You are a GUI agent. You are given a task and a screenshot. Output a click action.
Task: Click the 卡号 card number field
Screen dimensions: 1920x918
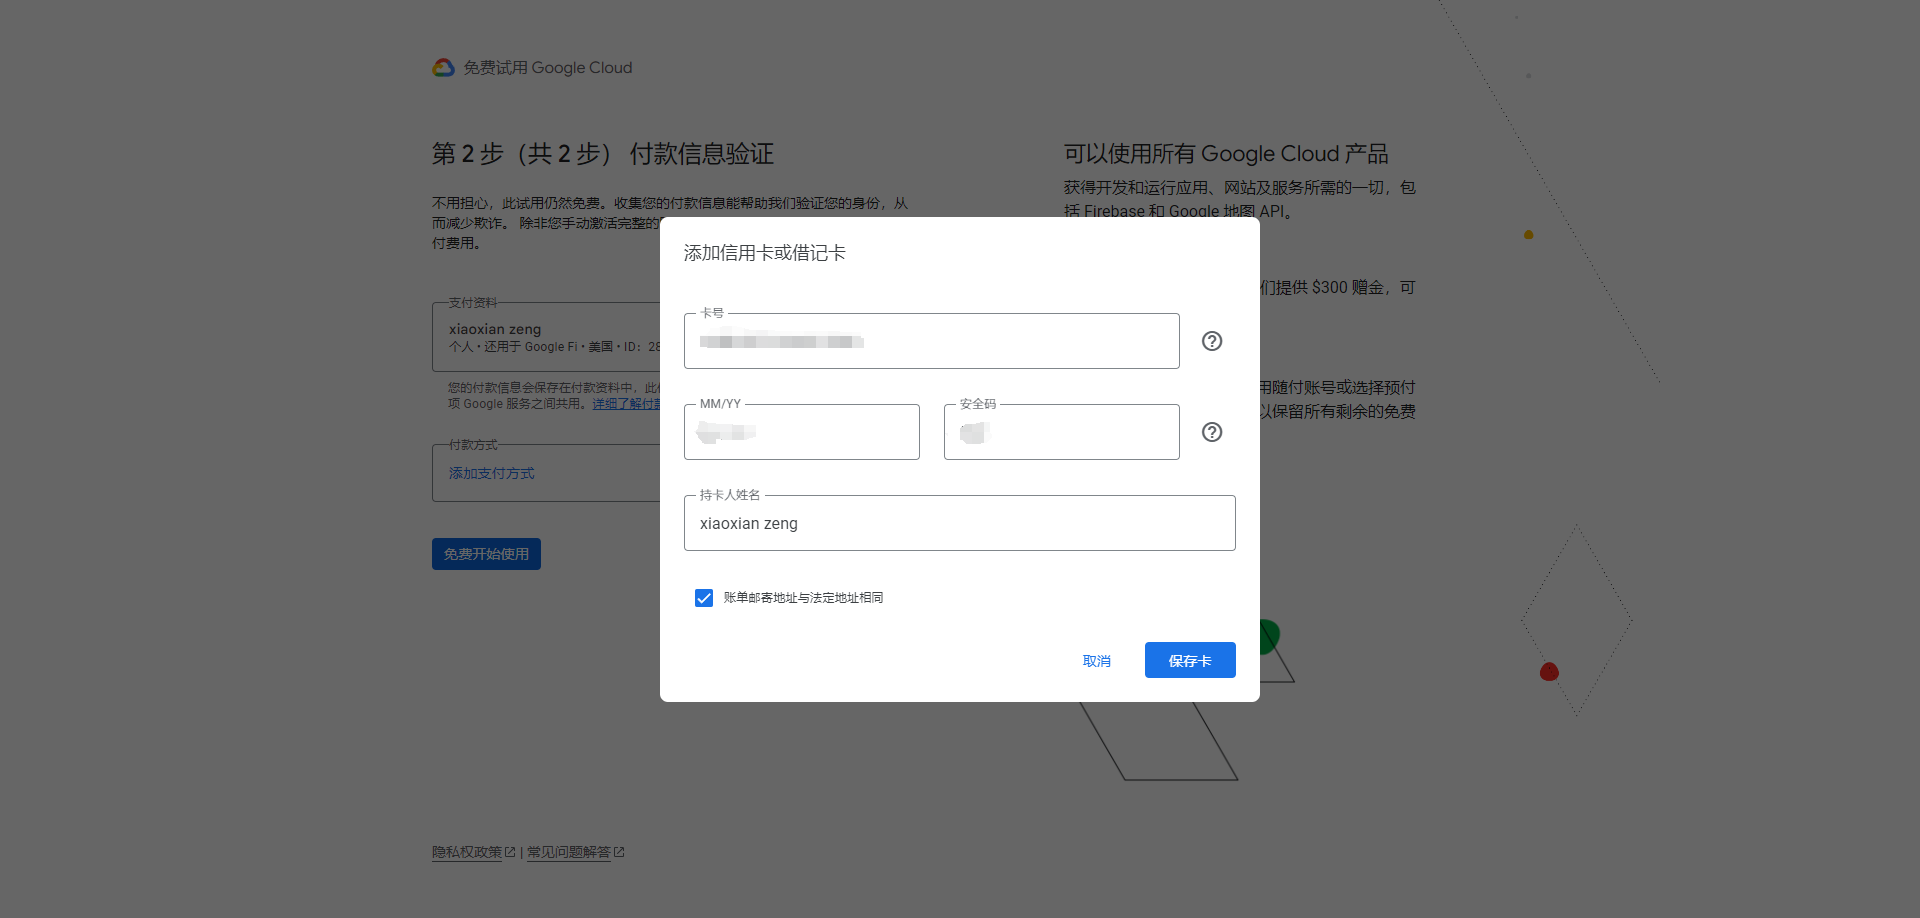(x=932, y=341)
